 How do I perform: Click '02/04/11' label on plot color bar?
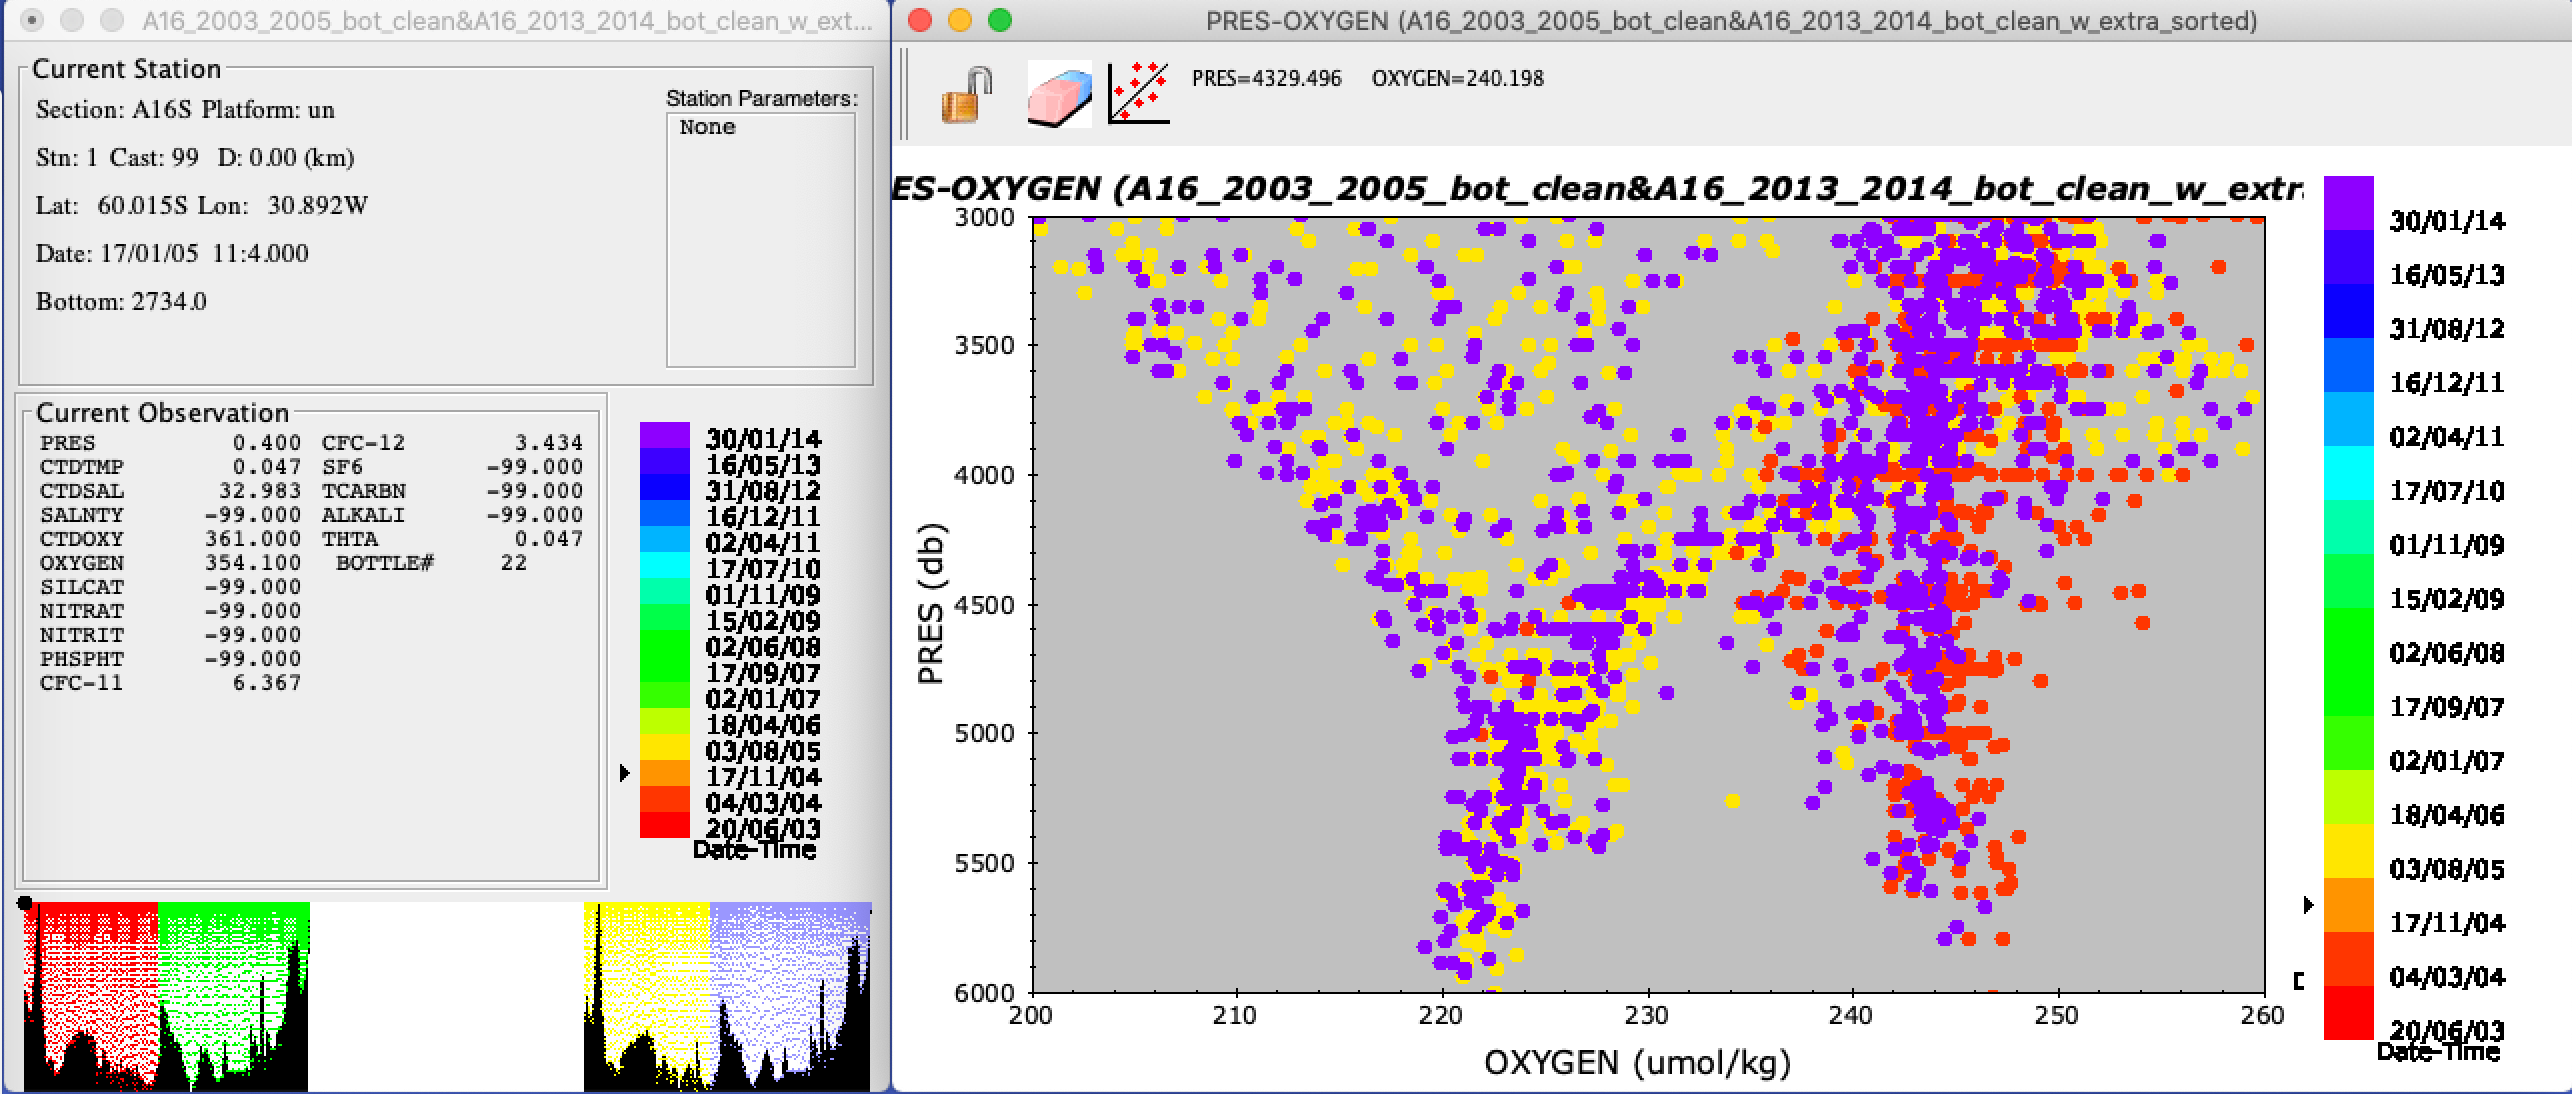[2447, 437]
